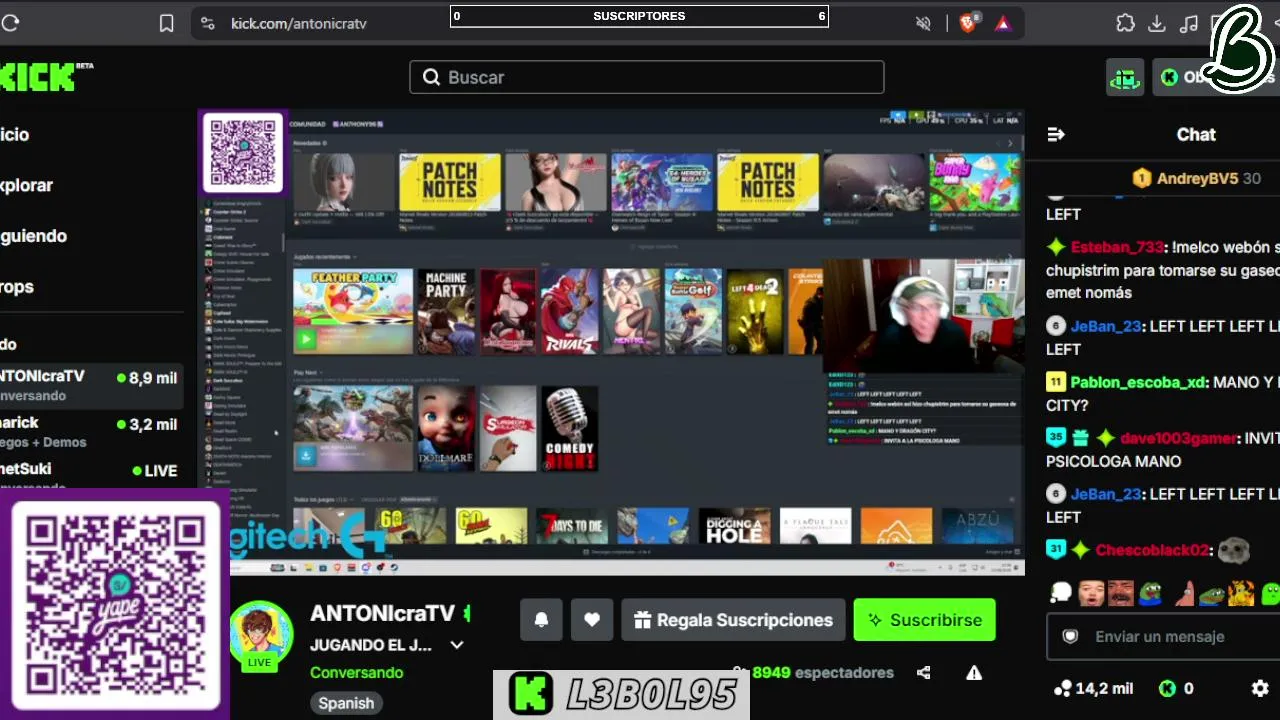Pick the Patrick Star emote
This screenshot has width=1280, height=720.
(1183, 593)
